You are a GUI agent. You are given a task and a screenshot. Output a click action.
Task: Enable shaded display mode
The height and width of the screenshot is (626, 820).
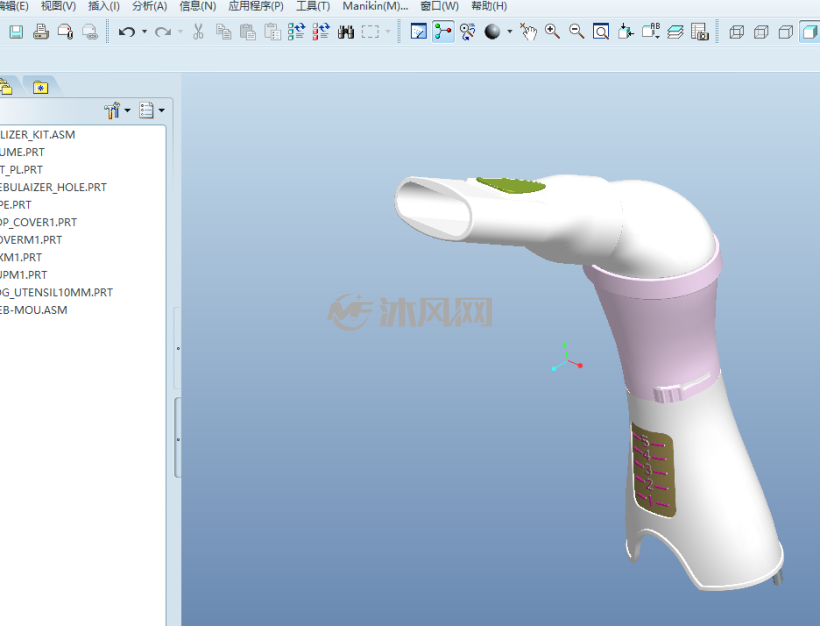click(x=810, y=32)
